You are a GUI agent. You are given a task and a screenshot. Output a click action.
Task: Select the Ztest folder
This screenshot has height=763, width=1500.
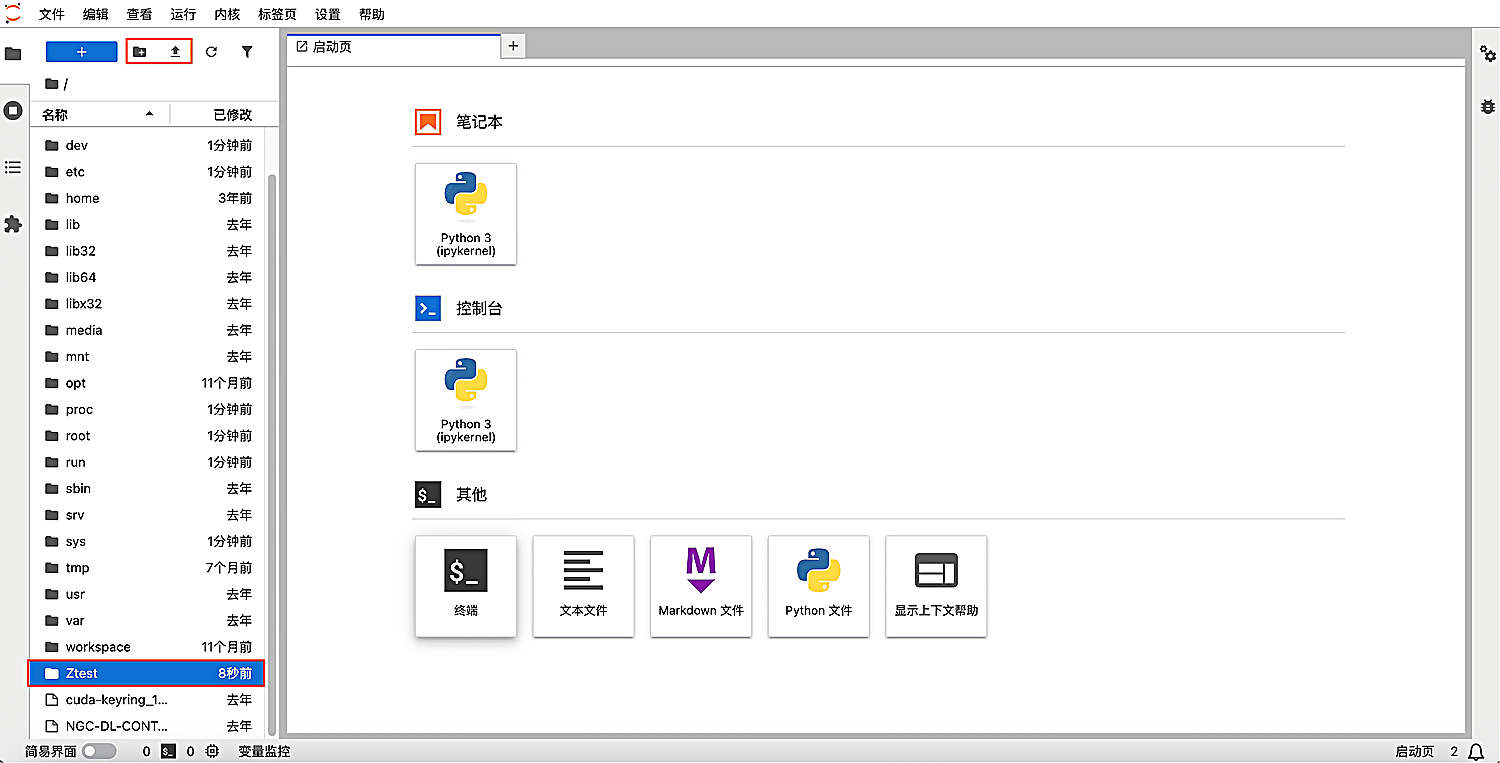(x=147, y=674)
